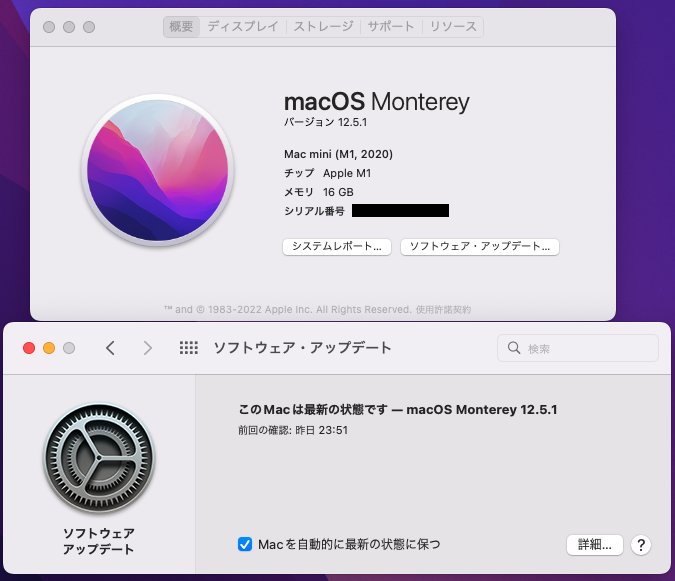Click the ソフトウェア・アップデート... button in About window
675x581 pixels.
480,247
